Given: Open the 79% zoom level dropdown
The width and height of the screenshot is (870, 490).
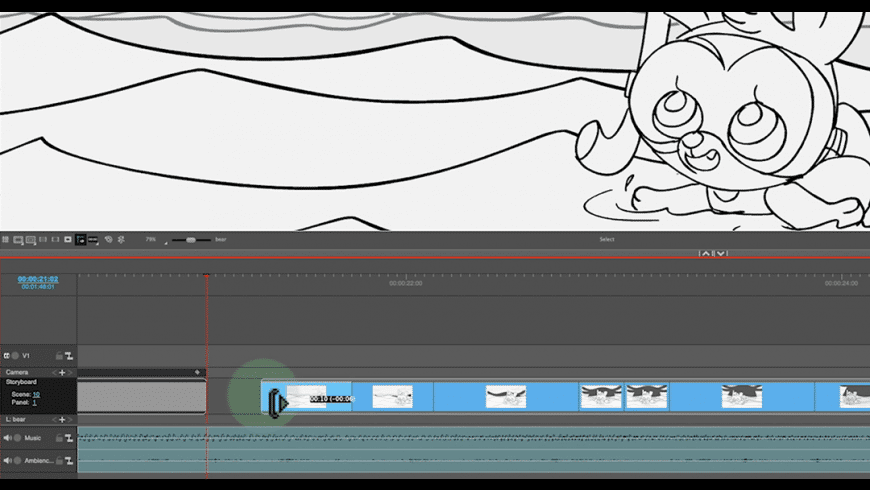Looking at the screenshot, I should pos(151,240).
